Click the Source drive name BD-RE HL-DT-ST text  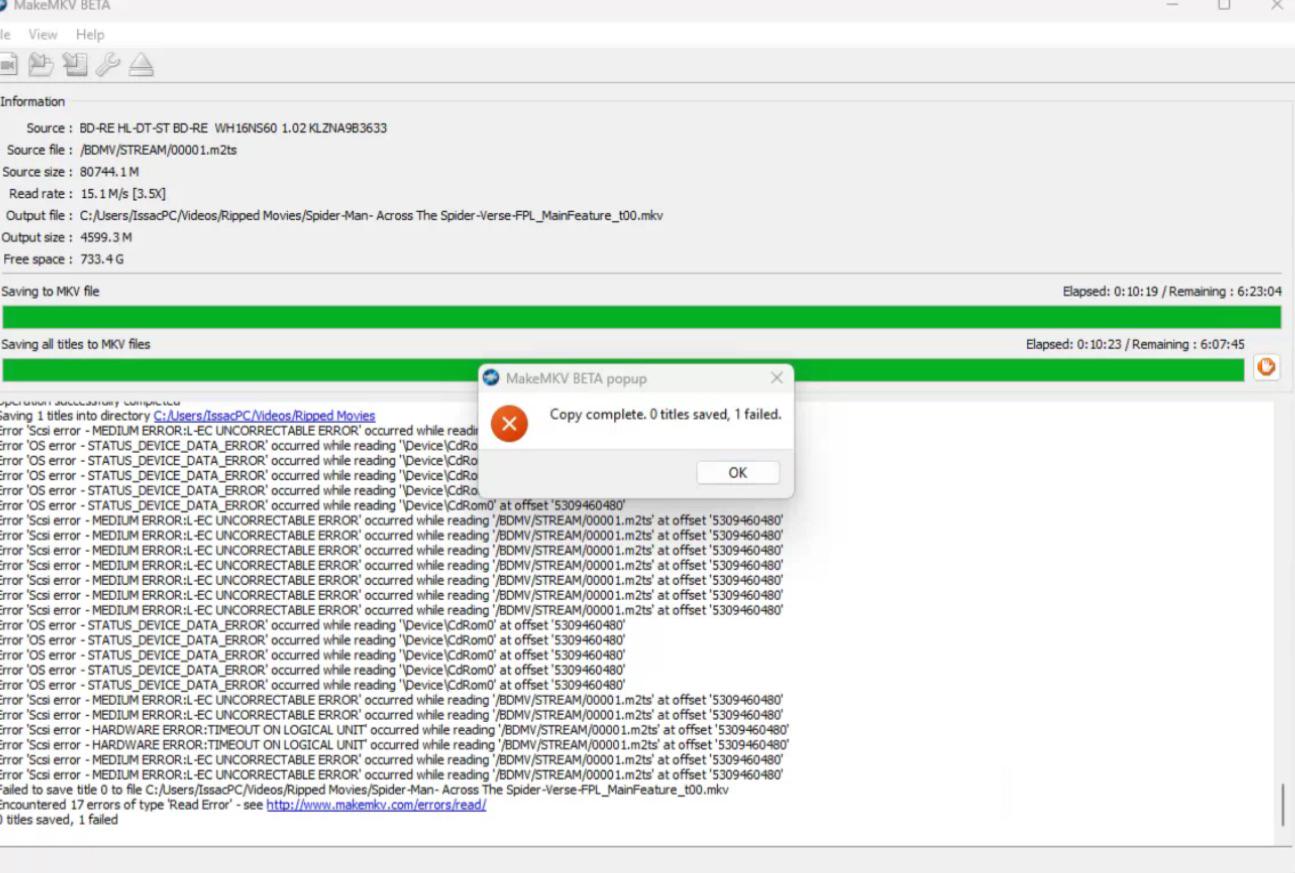coord(233,128)
